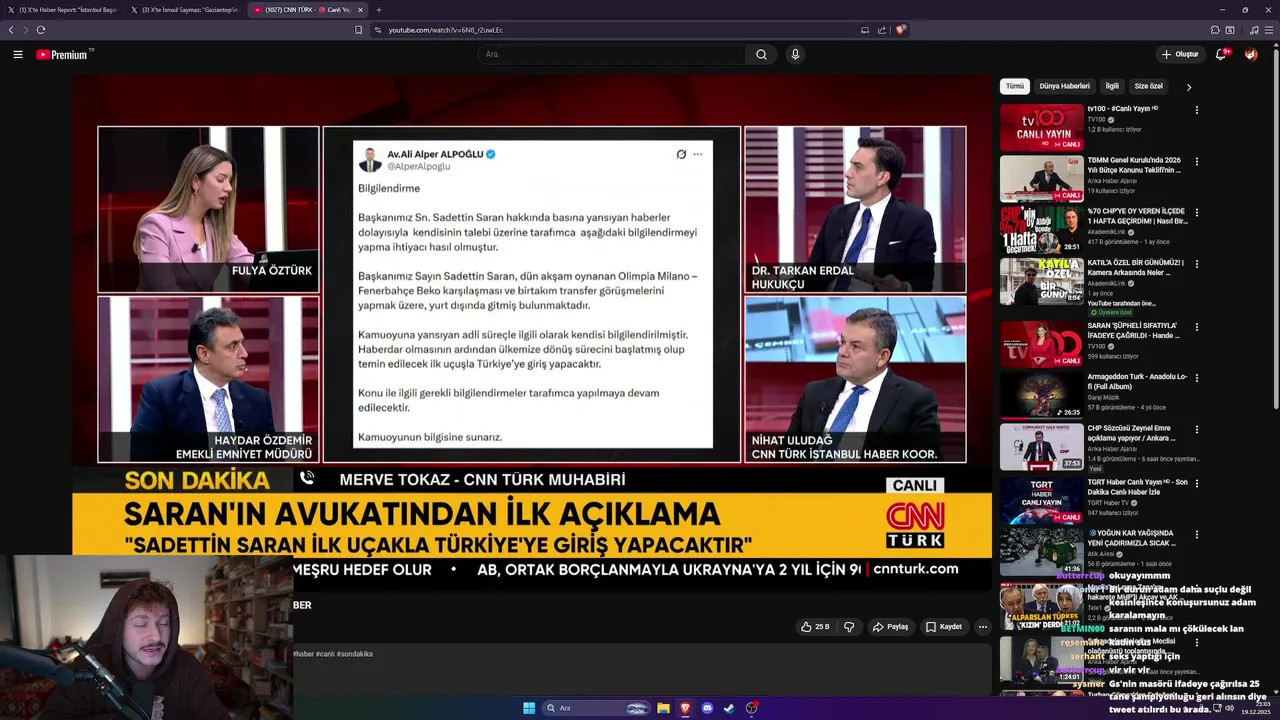Click the Windows taskbar Ara search box
Viewport: 1280px width, 720px height.
(x=596, y=708)
